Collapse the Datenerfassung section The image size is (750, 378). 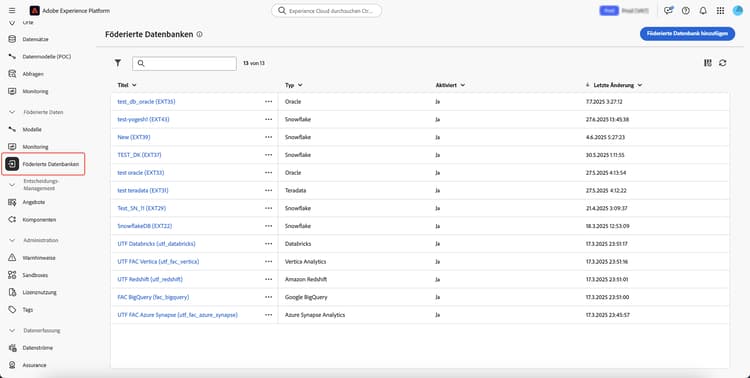12,331
